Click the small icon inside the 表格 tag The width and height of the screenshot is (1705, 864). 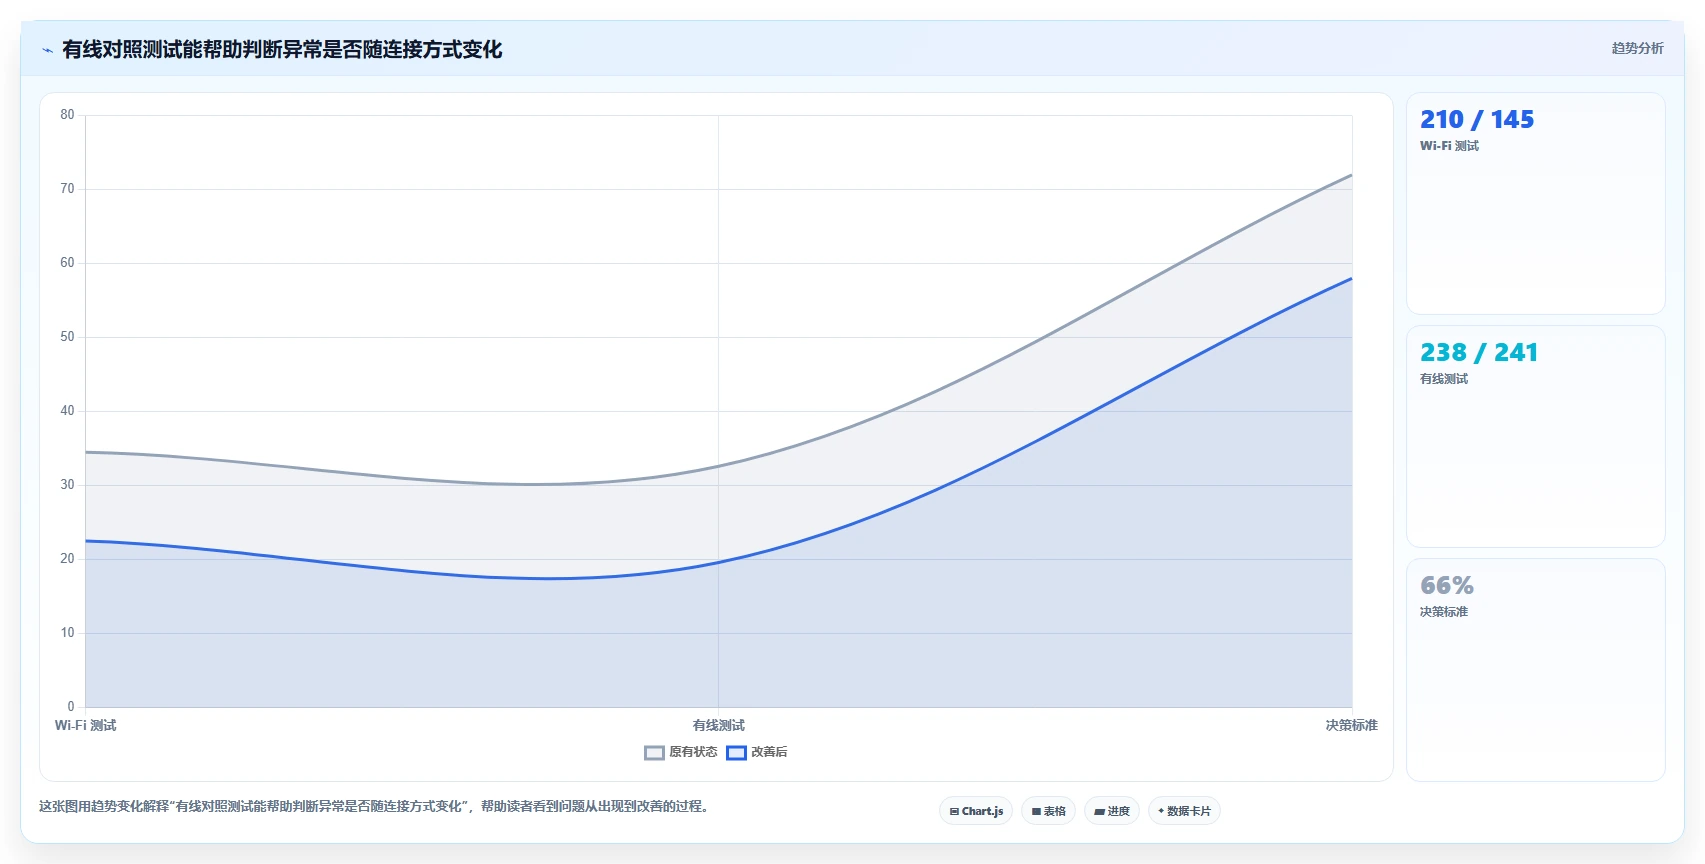pyautogui.click(x=1036, y=812)
